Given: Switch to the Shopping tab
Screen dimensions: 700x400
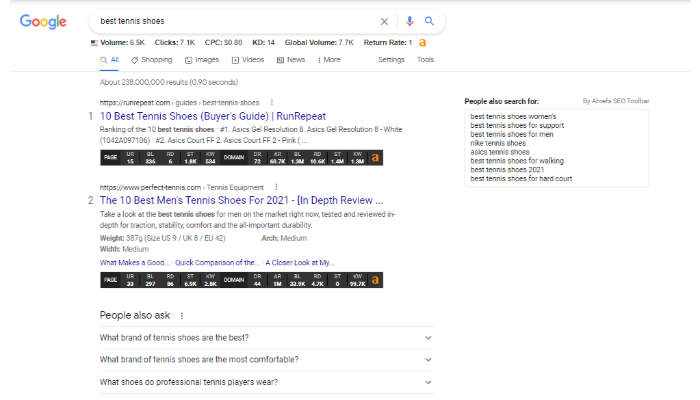Looking at the screenshot, I should 151,60.
